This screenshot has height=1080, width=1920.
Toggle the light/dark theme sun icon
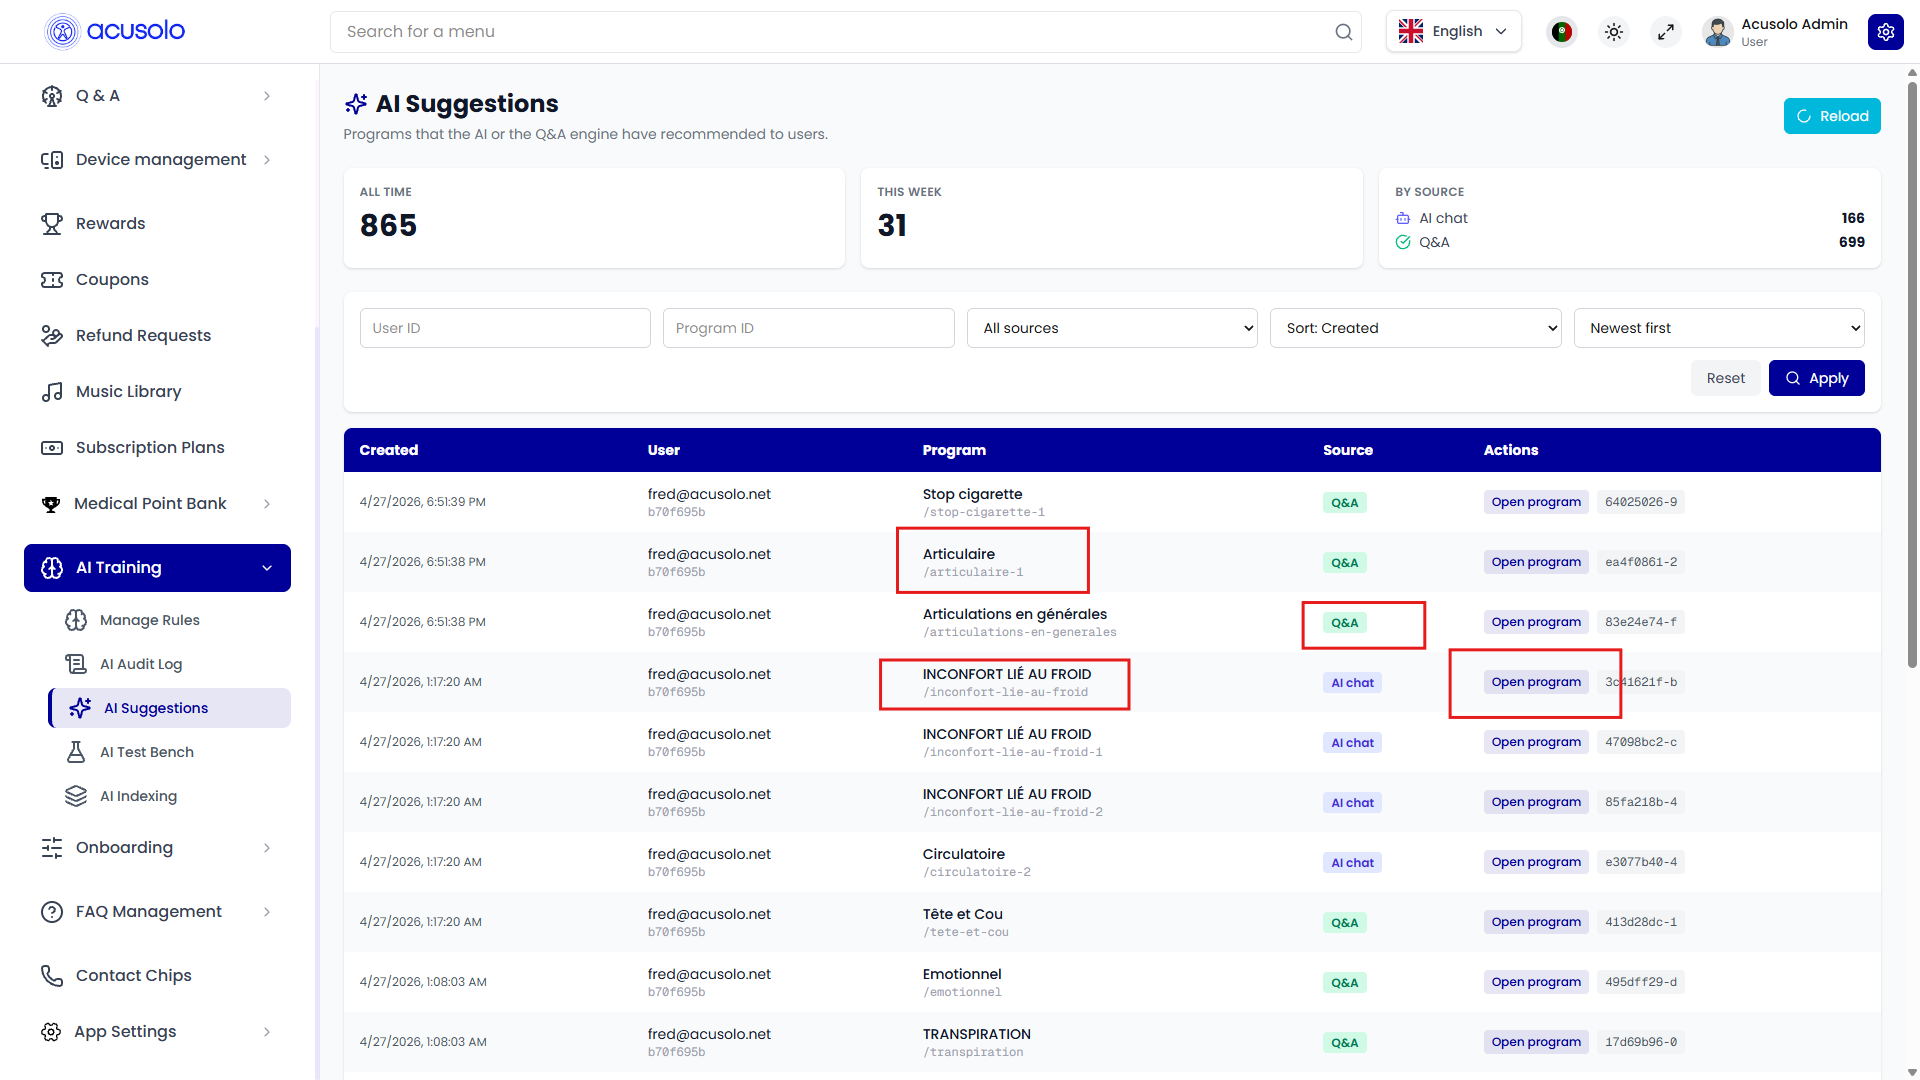click(x=1614, y=32)
